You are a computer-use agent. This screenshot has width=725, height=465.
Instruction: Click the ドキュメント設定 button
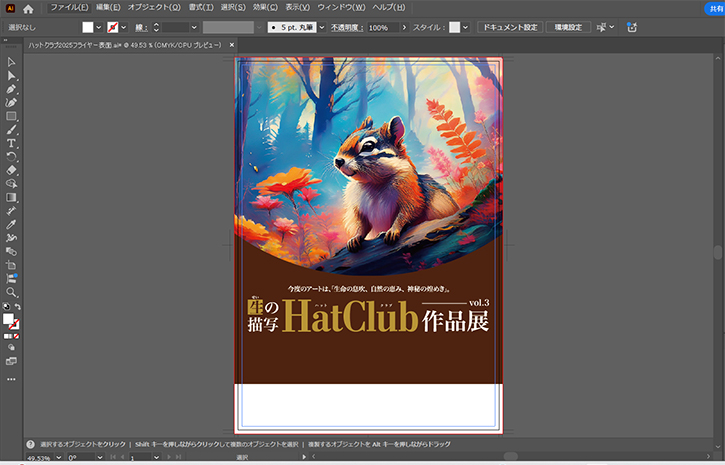[x=509, y=27]
